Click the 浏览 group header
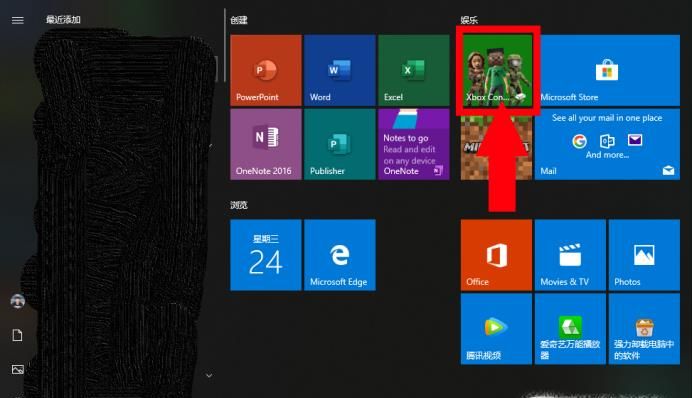This screenshot has width=692, height=398. click(x=239, y=205)
